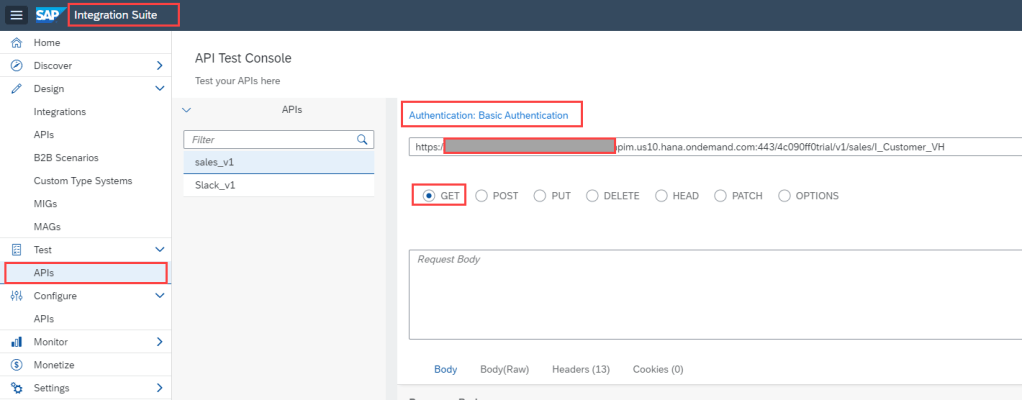Click the Monitor chart icon
The image size is (1022, 400).
16,342
